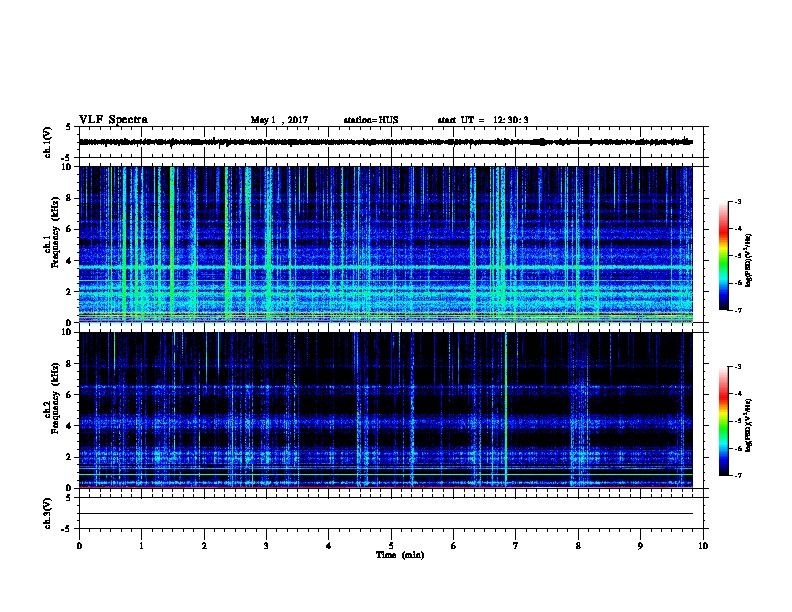Screen dimensions: 792x612
Task: Click the ch.2 colorbar log(PSD) unit label
Action: (748, 425)
